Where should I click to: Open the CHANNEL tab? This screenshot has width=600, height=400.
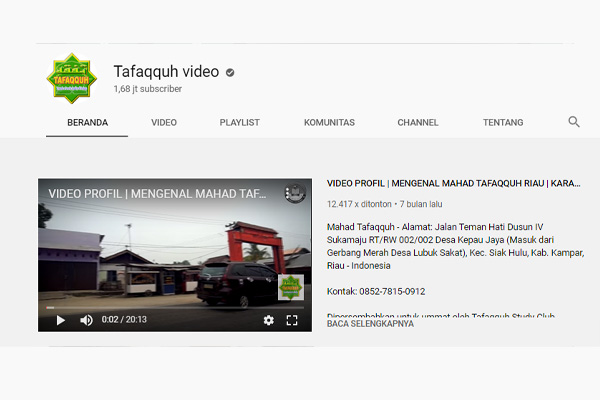418,122
